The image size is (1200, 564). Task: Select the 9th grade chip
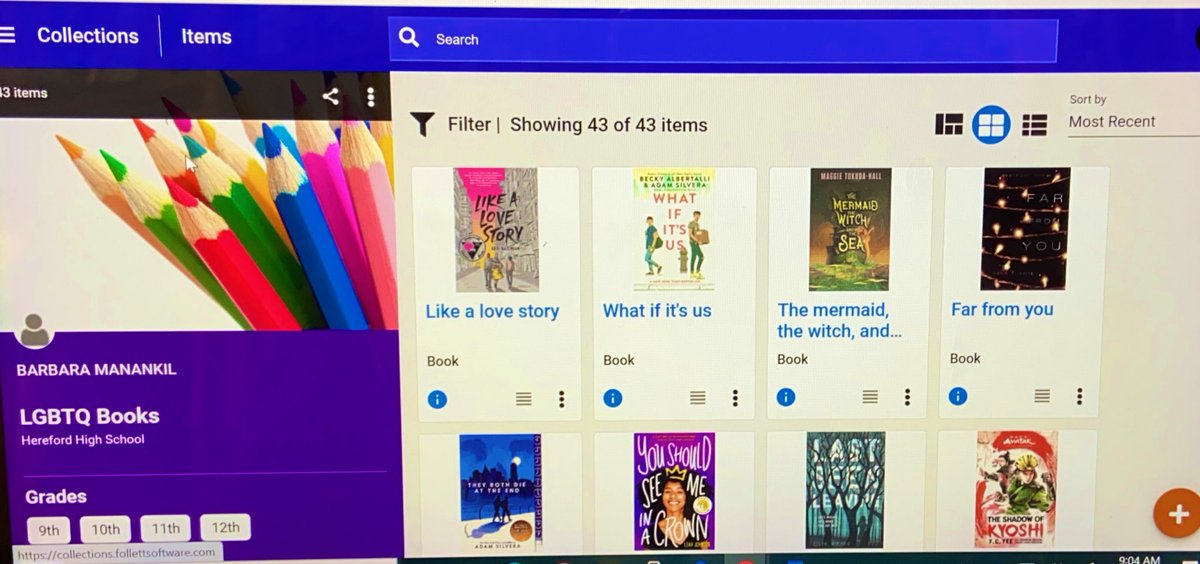point(49,529)
